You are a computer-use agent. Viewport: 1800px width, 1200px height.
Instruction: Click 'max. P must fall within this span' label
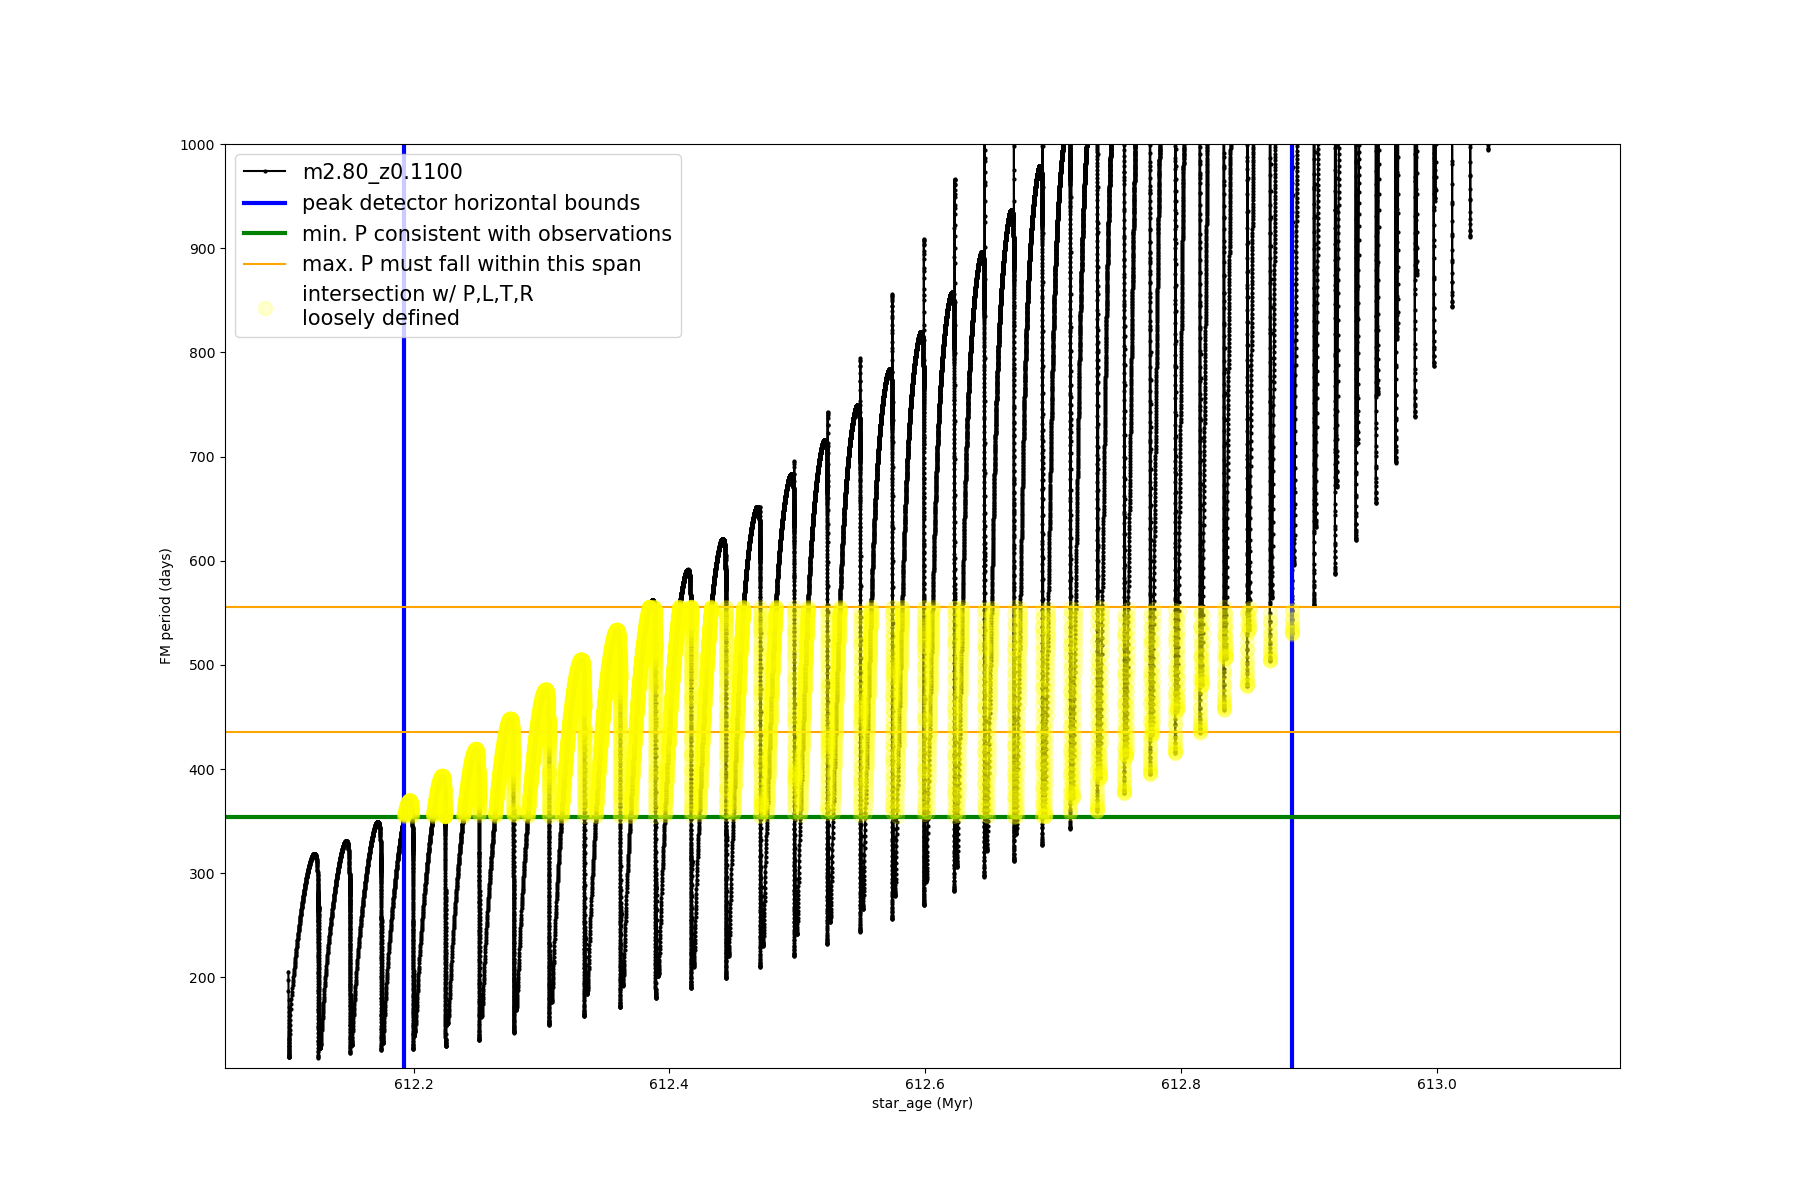[x=471, y=264]
